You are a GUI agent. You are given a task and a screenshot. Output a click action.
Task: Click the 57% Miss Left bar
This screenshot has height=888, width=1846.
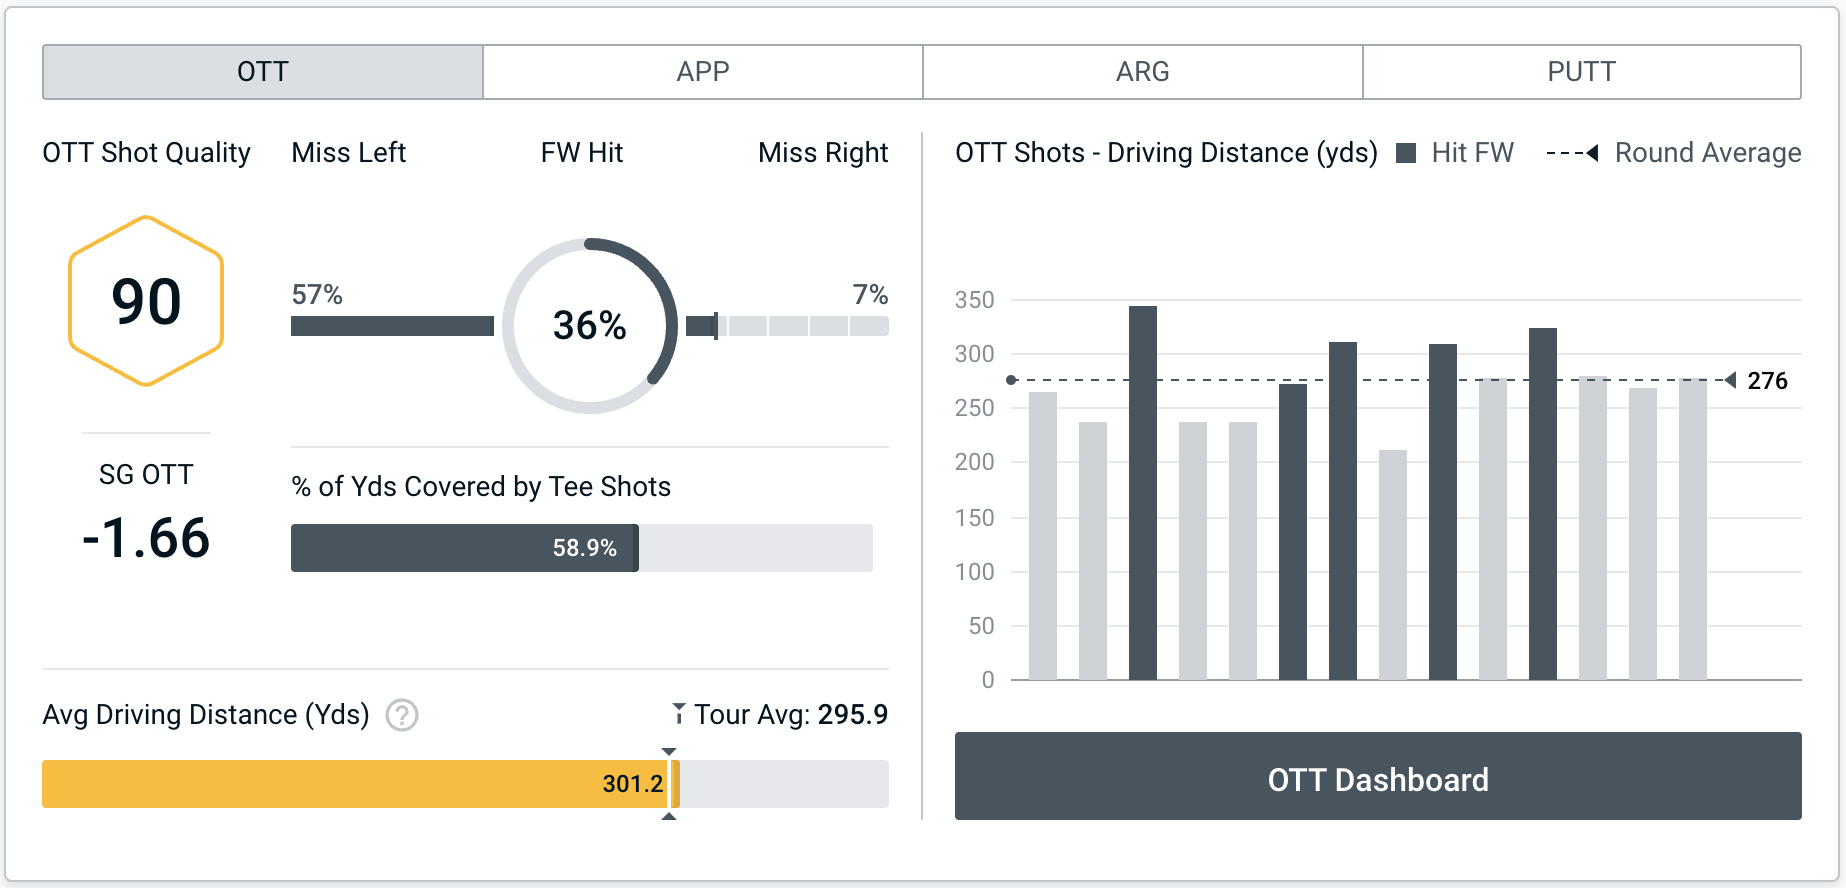[x=392, y=326]
